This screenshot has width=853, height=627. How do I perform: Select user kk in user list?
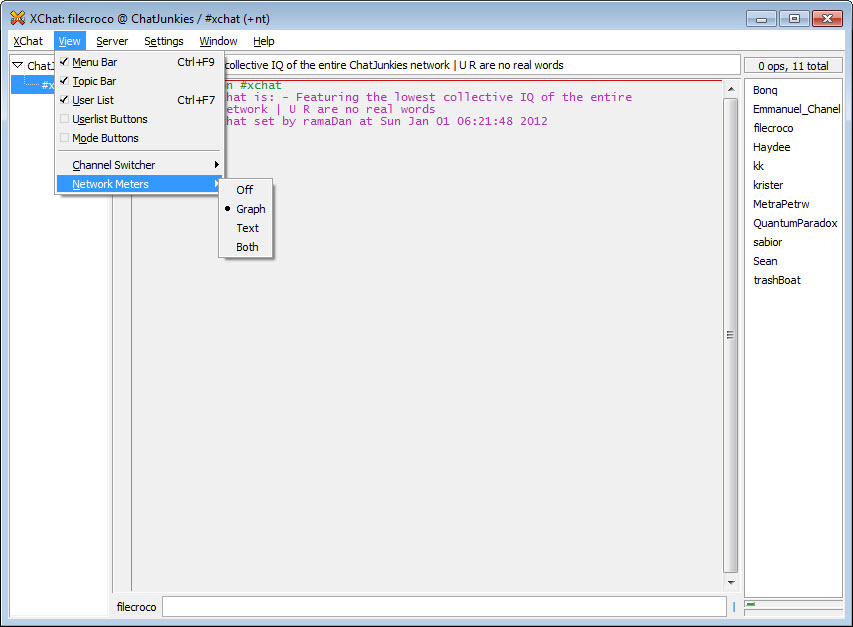758,166
